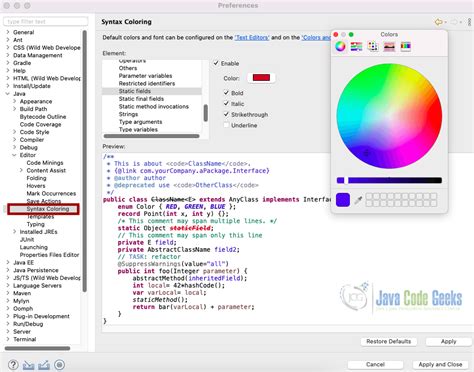Image resolution: width=474 pixels, height=372 pixels.
Task: Focus the type filter text field
Action: tap(46, 21)
